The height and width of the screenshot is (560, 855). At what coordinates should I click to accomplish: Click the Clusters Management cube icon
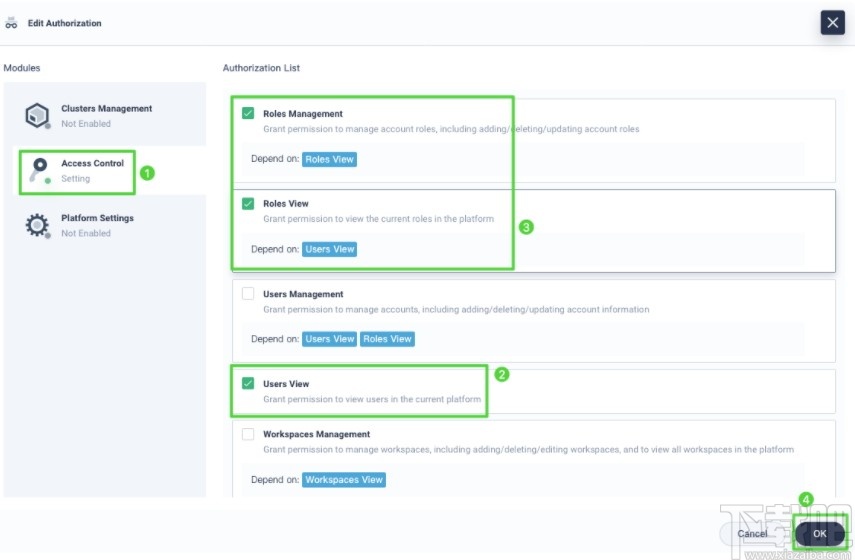(37, 116)
